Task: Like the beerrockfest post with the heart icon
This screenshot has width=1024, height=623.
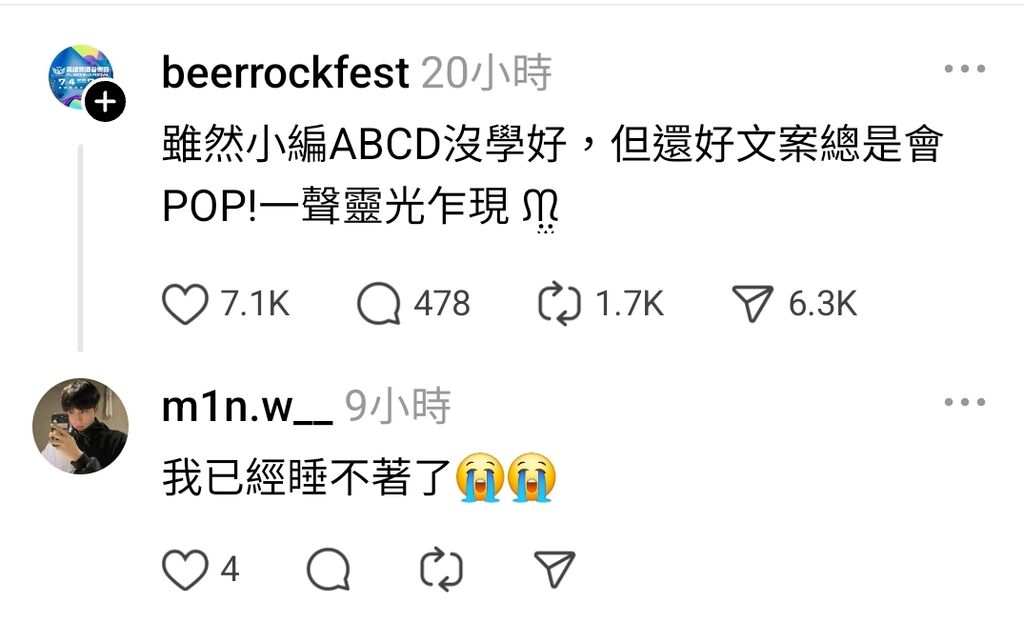Action: pos(185,304)
